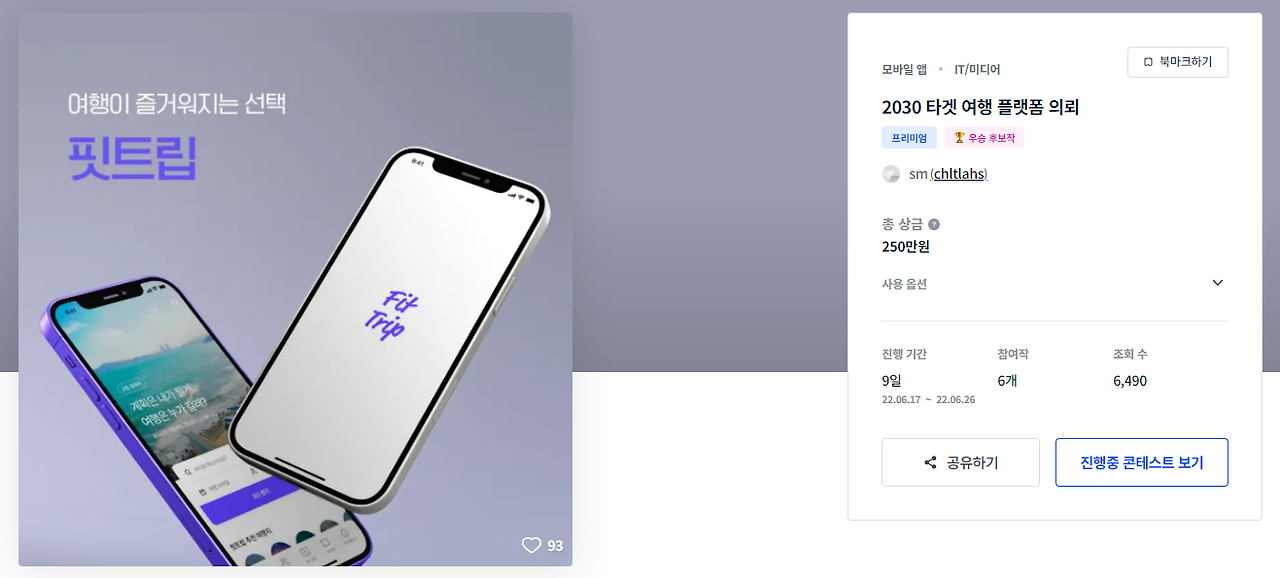Click the trophy icon in 우승 후보작 badge
This screenshot has height=578, width=1280.
pyautogui.click(x=959, y=138)
